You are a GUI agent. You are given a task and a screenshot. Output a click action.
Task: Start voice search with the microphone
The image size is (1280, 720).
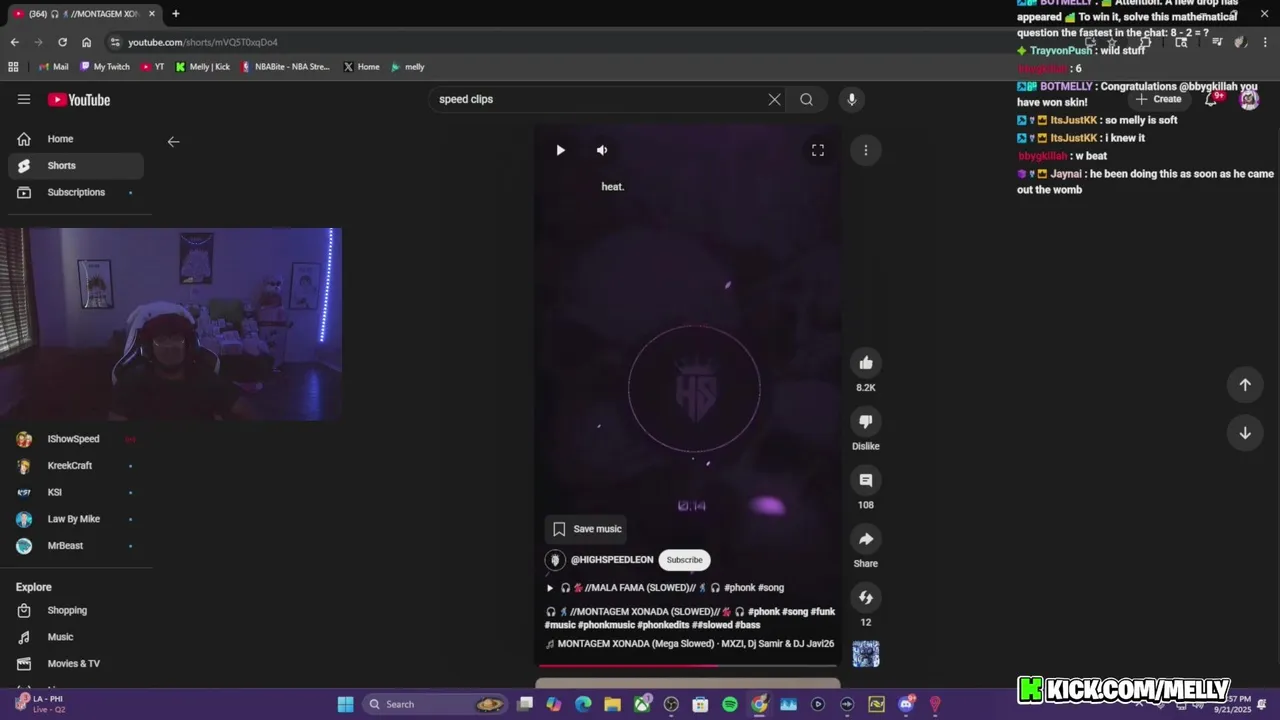(x=852, y=99)
